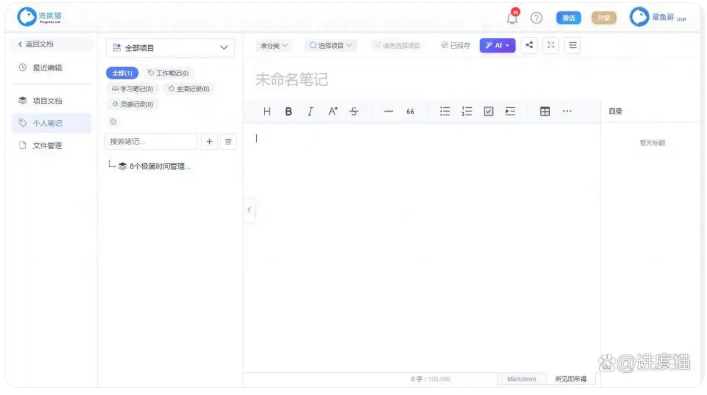Viewport: 707px width, 395px height.
Task: Open the AI assistant dropdown button
Action: [497, 45]
